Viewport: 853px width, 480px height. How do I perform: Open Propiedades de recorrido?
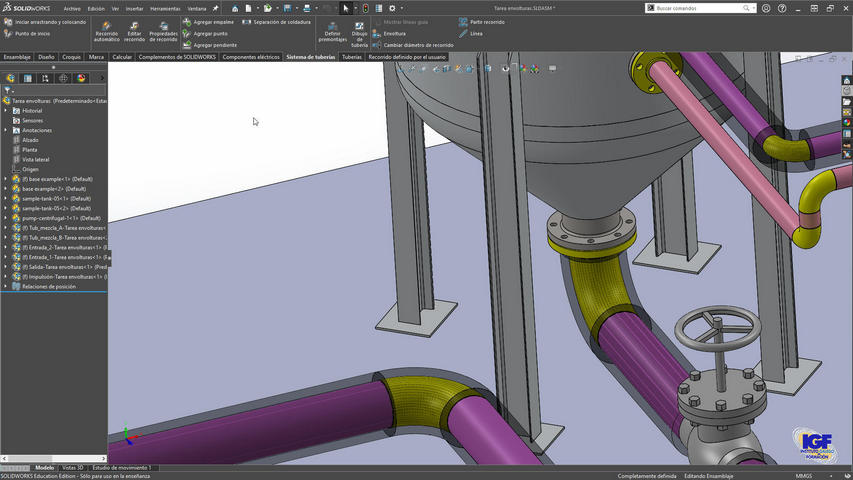click(x=163, y=32)
